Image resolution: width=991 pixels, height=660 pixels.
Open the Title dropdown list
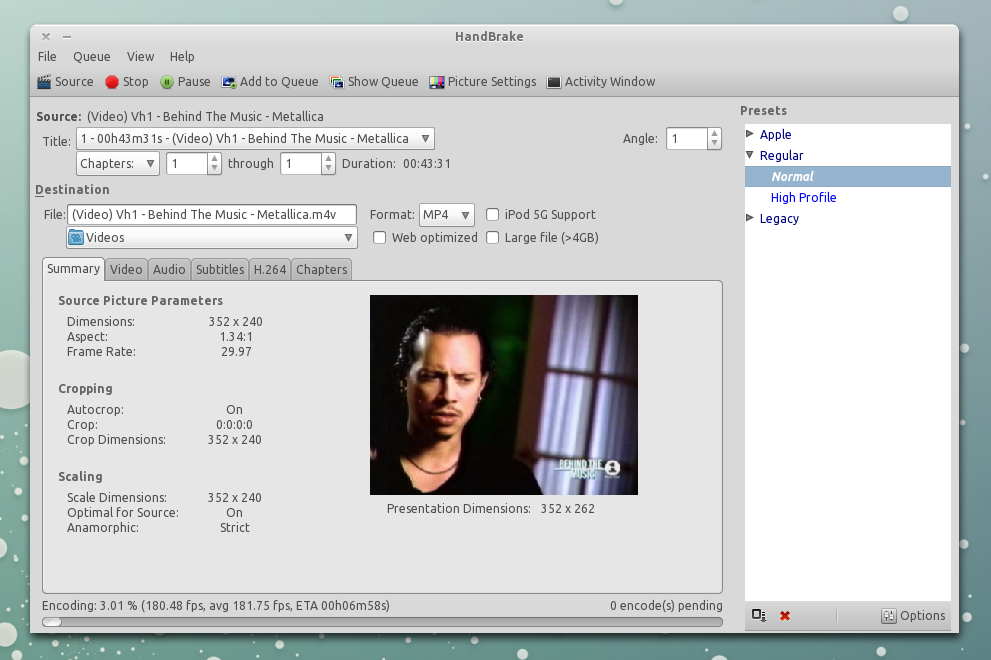point(255,139)
